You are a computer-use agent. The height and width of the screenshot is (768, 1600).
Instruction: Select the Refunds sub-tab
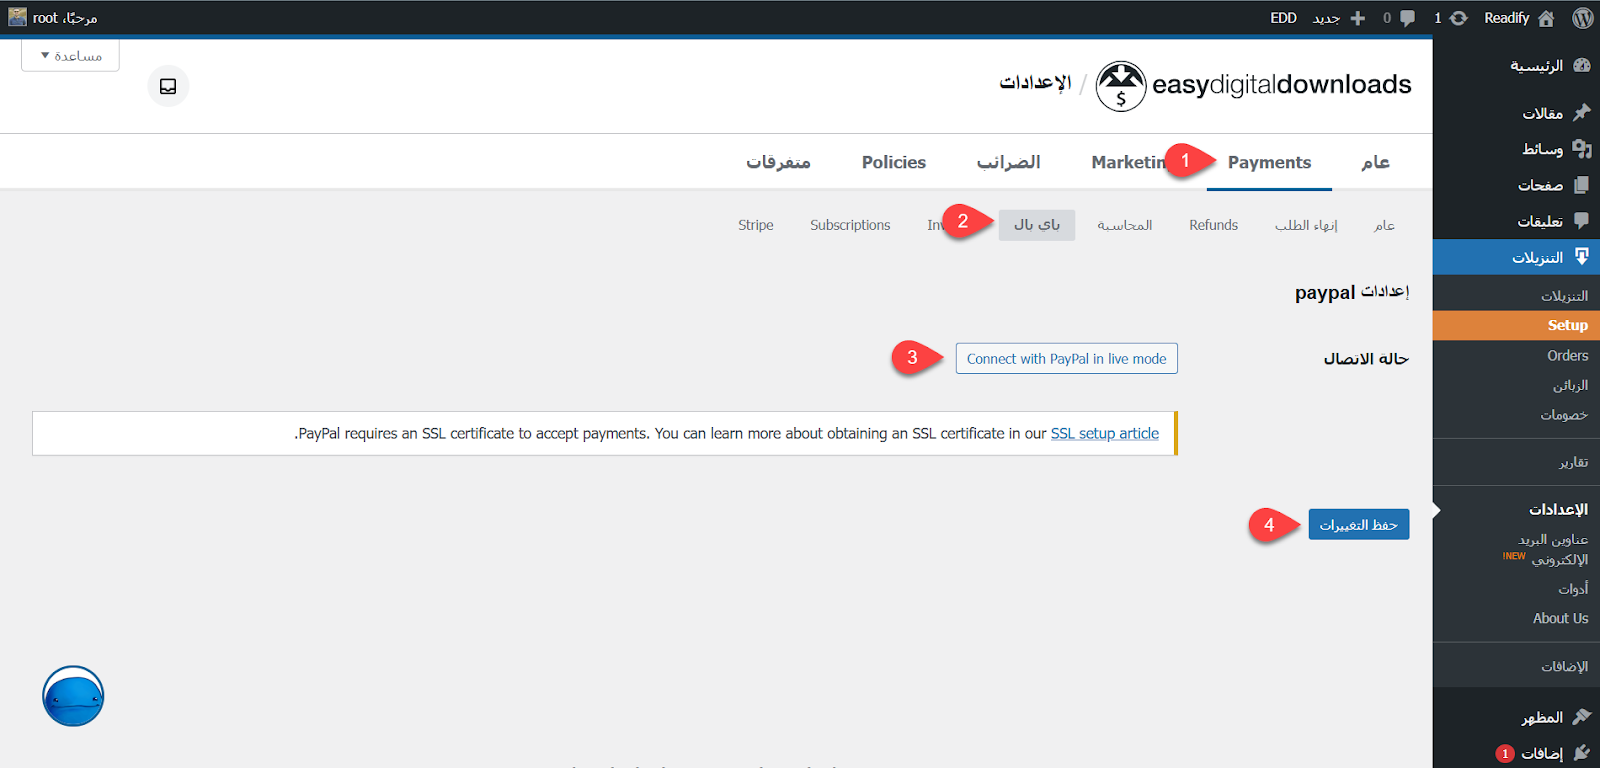(x=1213, y=225)
